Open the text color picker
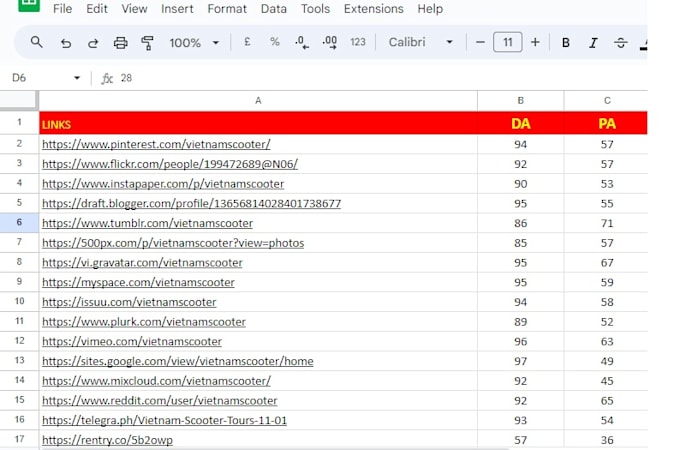680x450 pixels. point(644,43)
